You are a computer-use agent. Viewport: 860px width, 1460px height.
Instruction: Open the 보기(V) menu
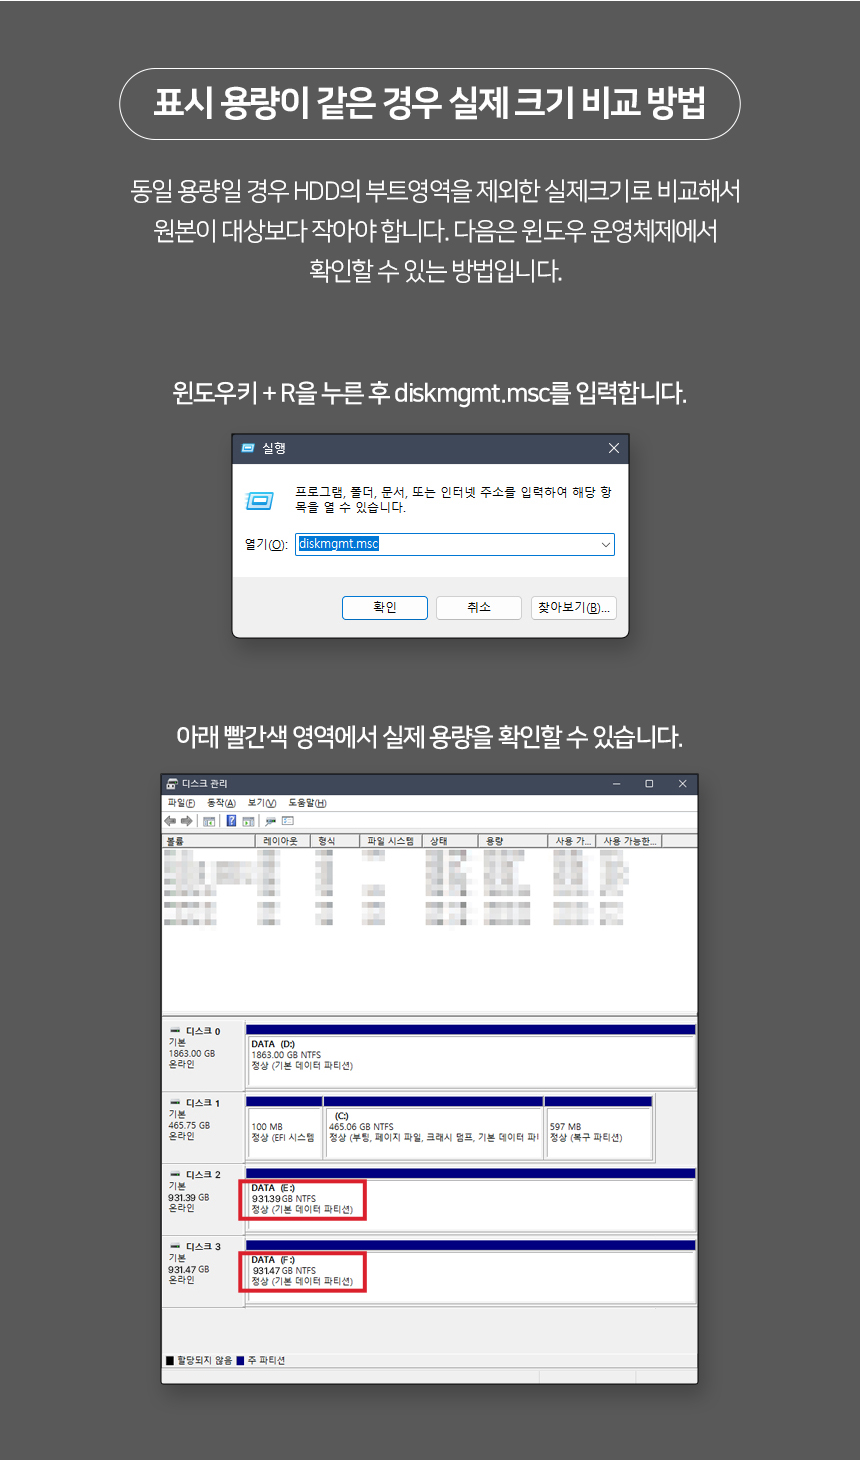point(261,803)
